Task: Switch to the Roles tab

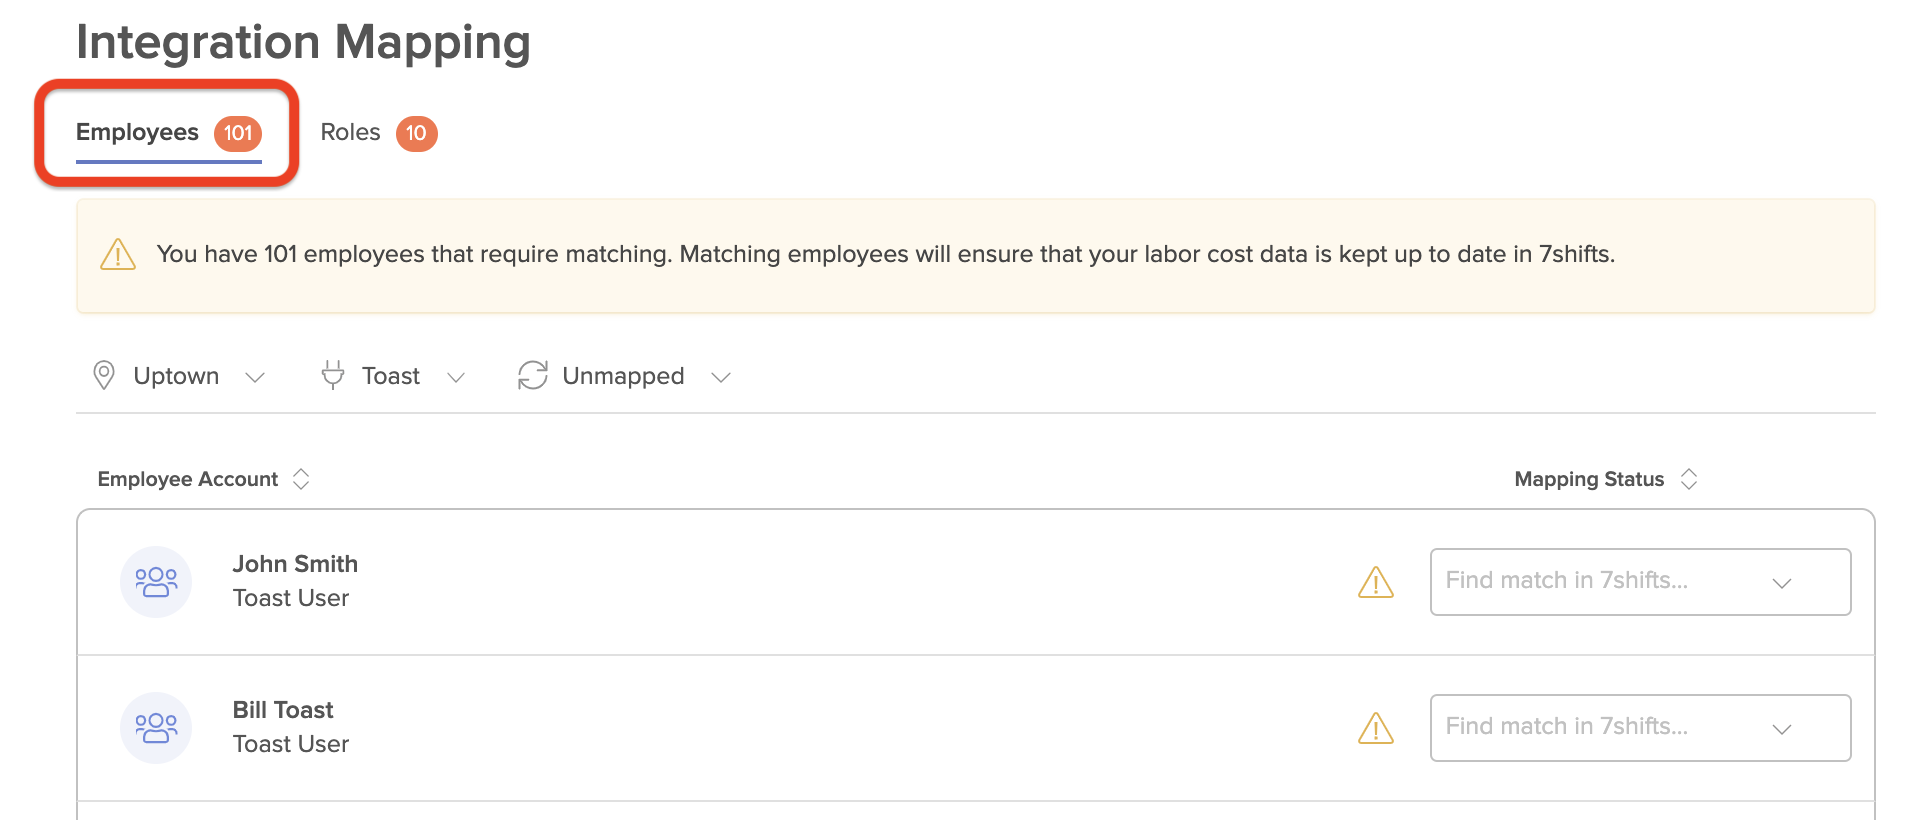Action: pyautogui.click(x=350, y=132)
